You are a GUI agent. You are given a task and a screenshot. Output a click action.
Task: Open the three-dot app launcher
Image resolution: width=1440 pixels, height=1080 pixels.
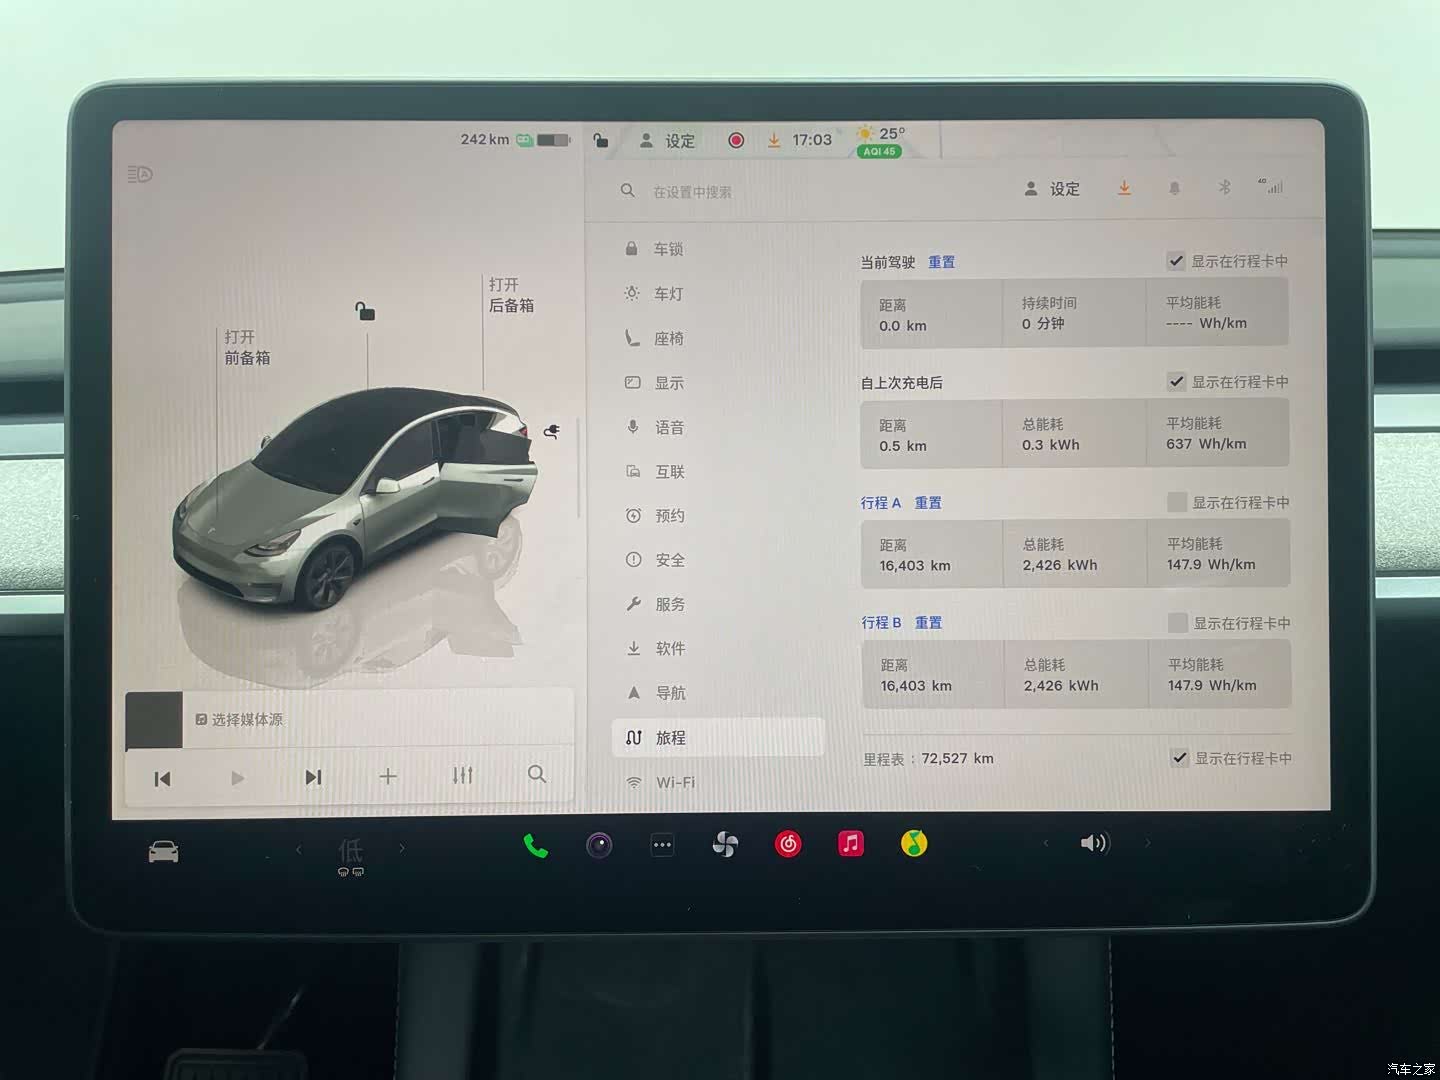point(662,845)
